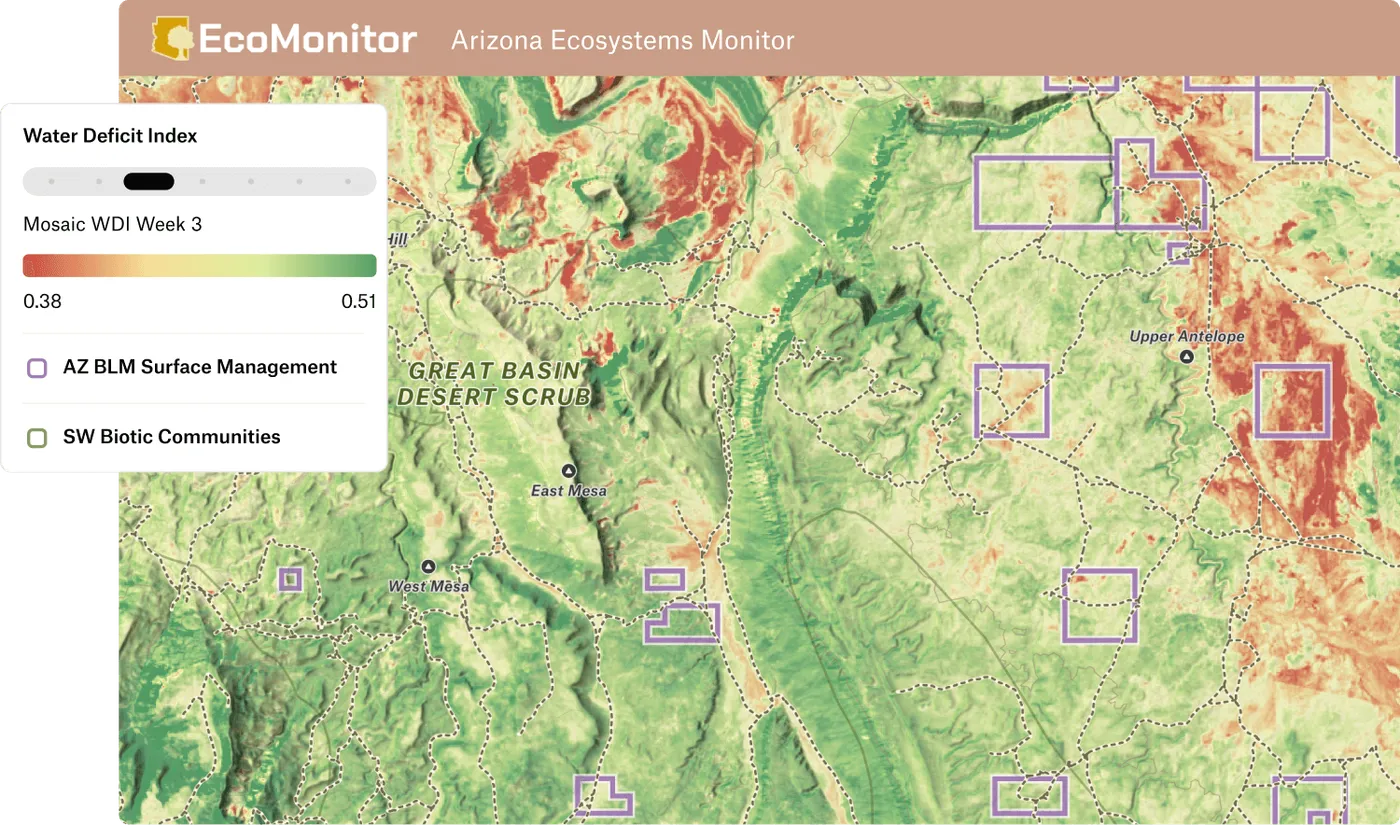
Task: Click the legend maximum value "0.51"
Action: pyautogui.click(x=358, y=301)
